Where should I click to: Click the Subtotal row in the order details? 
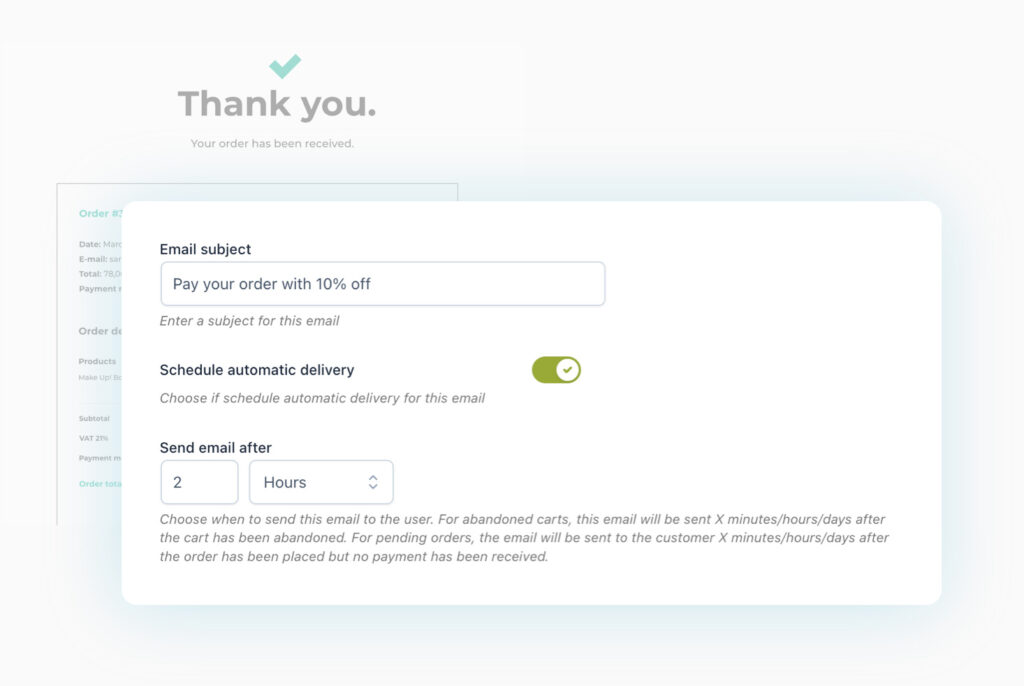93,418
